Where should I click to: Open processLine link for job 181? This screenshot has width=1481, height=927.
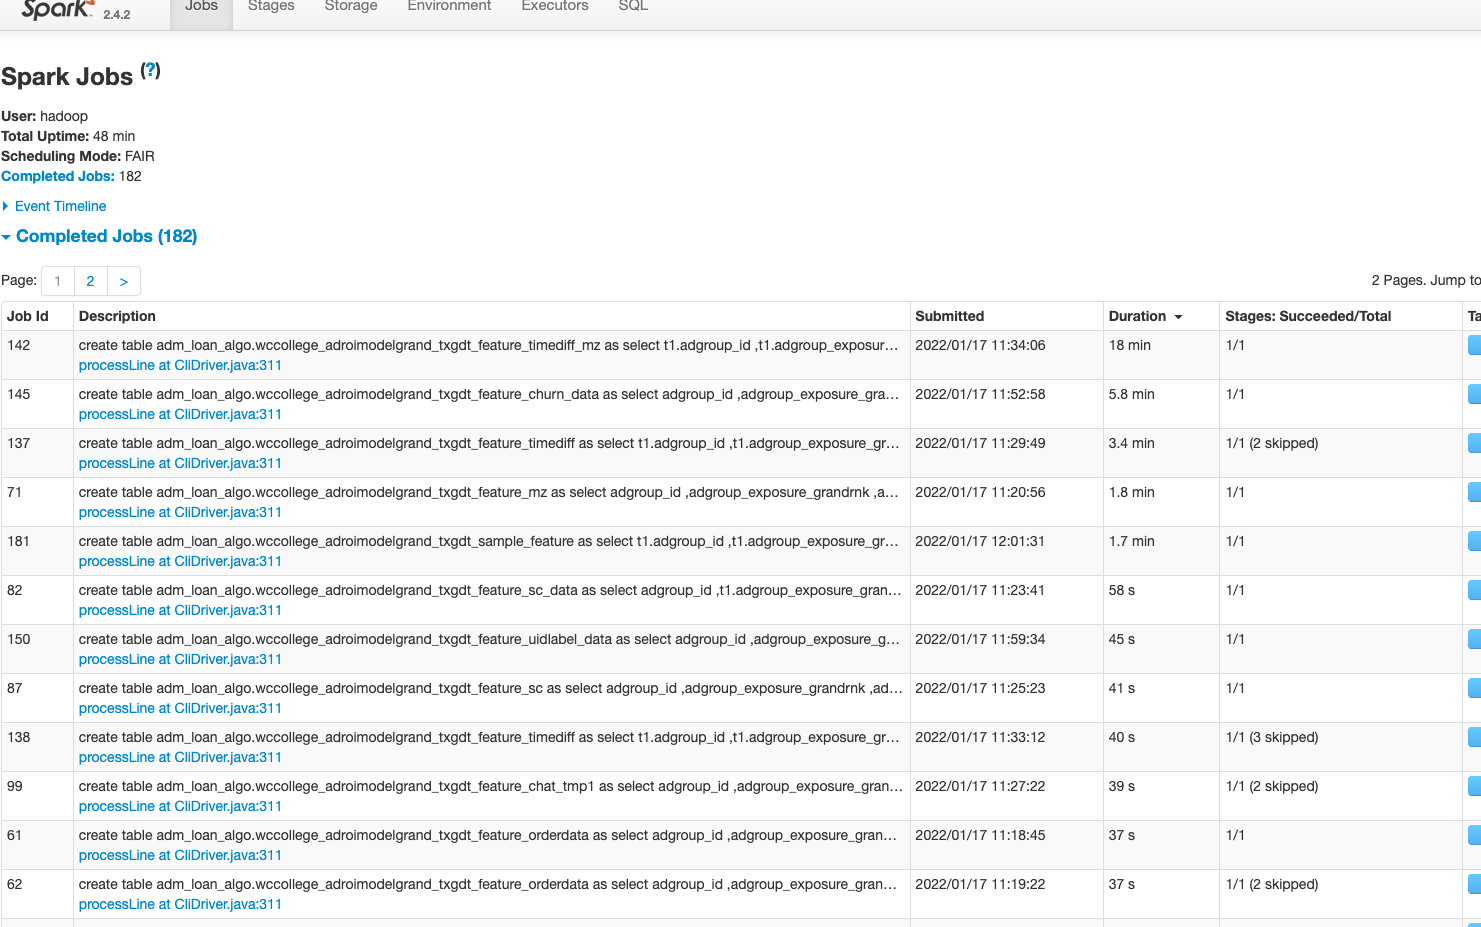180,561
